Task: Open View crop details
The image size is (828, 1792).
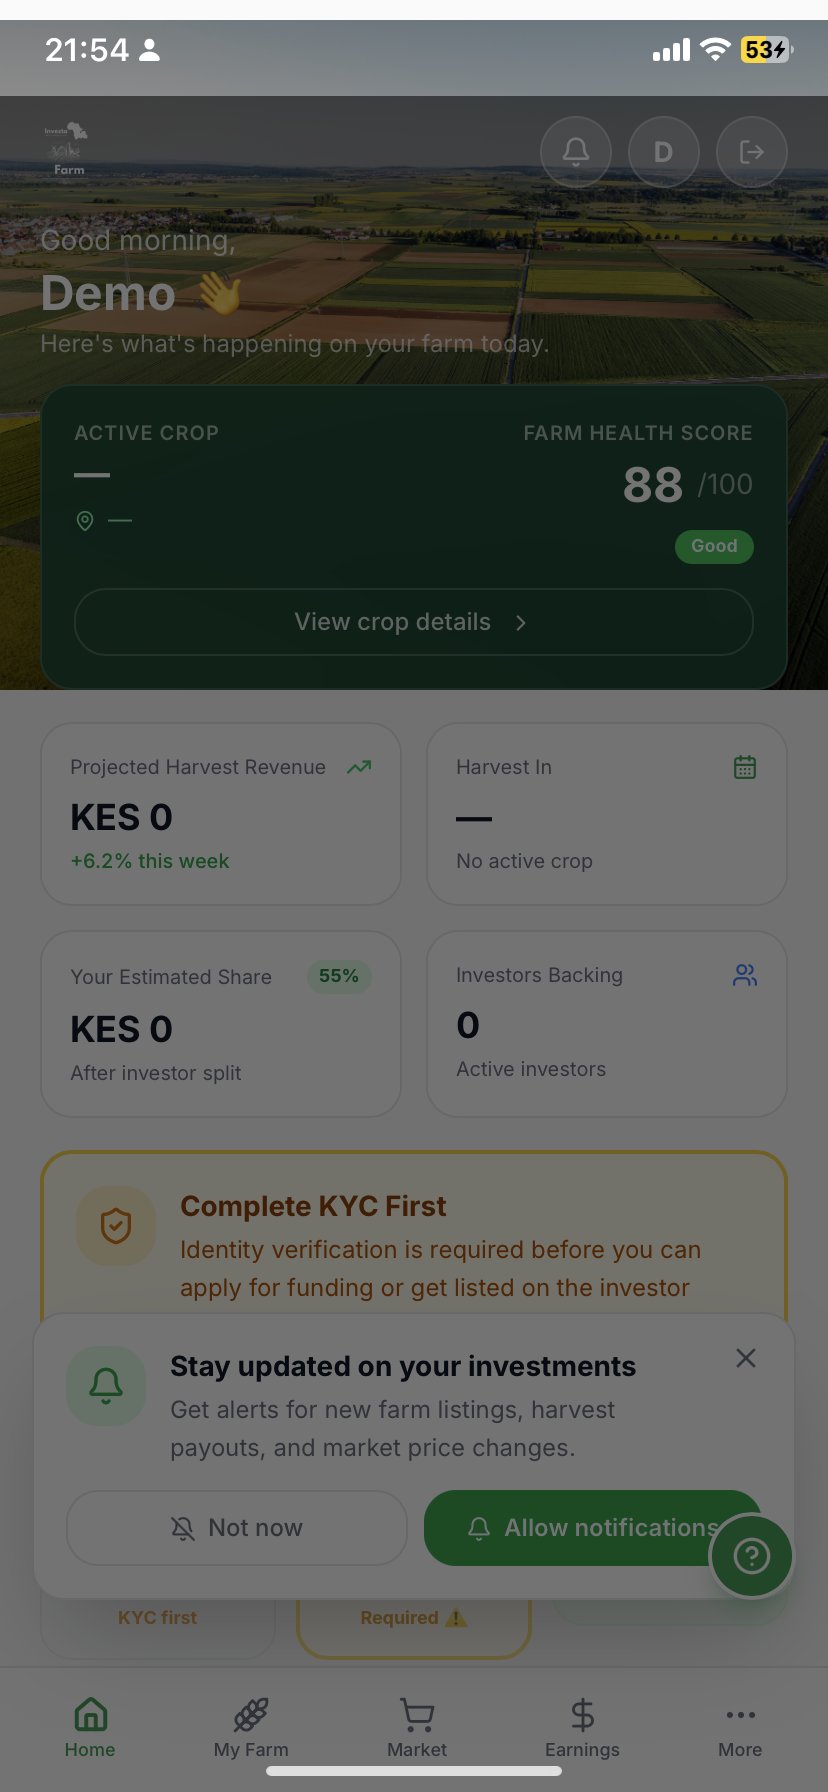Action: [x=414, y=622]
